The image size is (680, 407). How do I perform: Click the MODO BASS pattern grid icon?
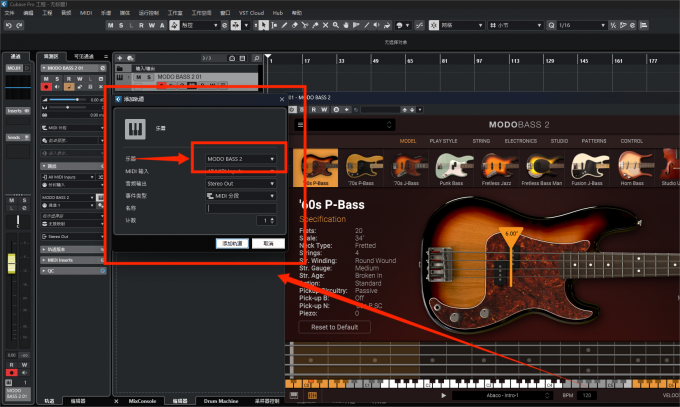[312, 395]
